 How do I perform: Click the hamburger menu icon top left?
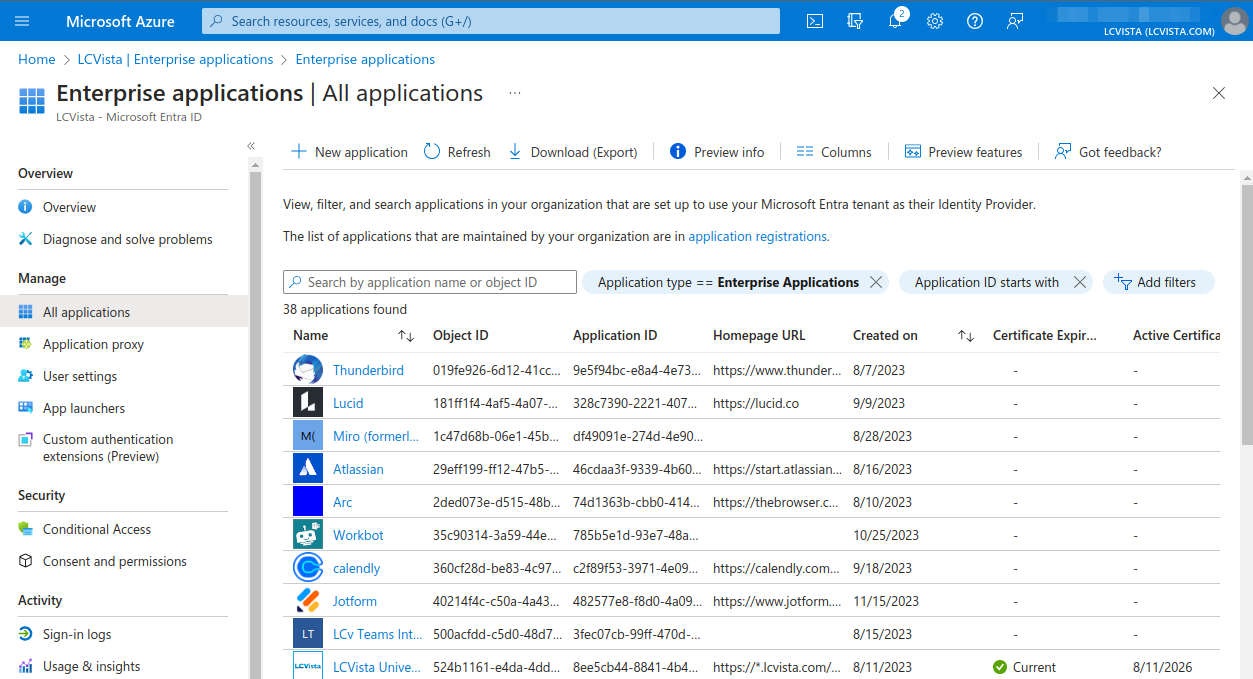point(21,20)
